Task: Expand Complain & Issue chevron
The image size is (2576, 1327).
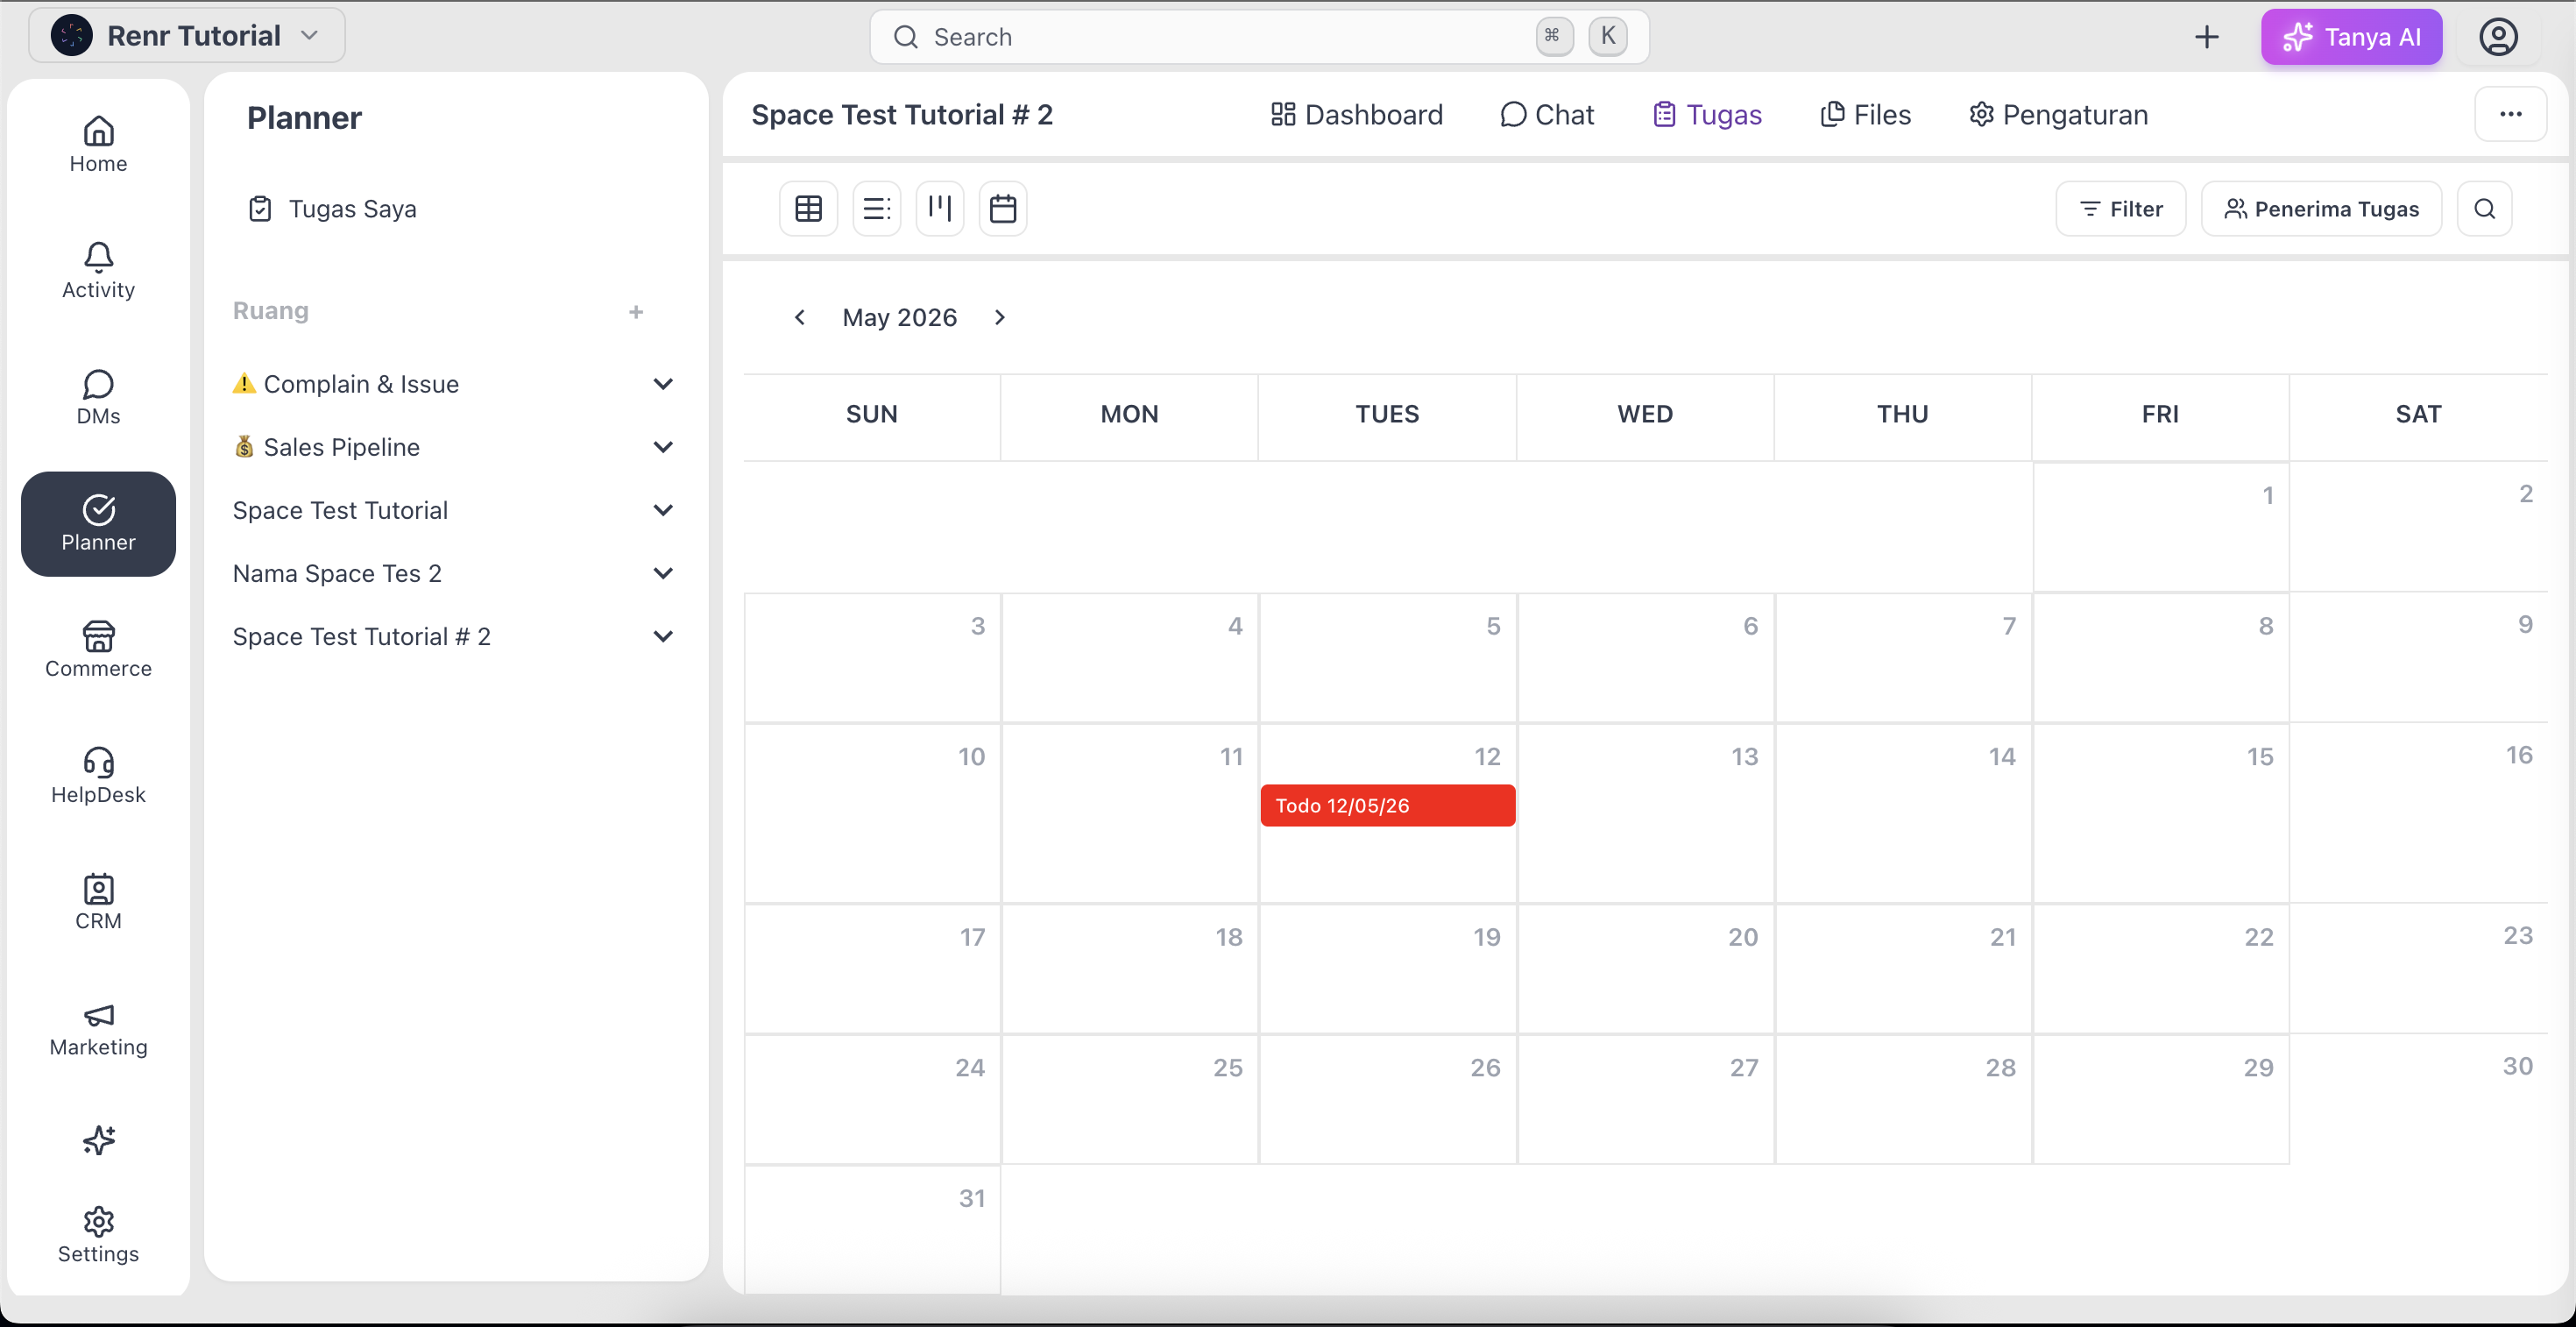Action: coord(663,384)
